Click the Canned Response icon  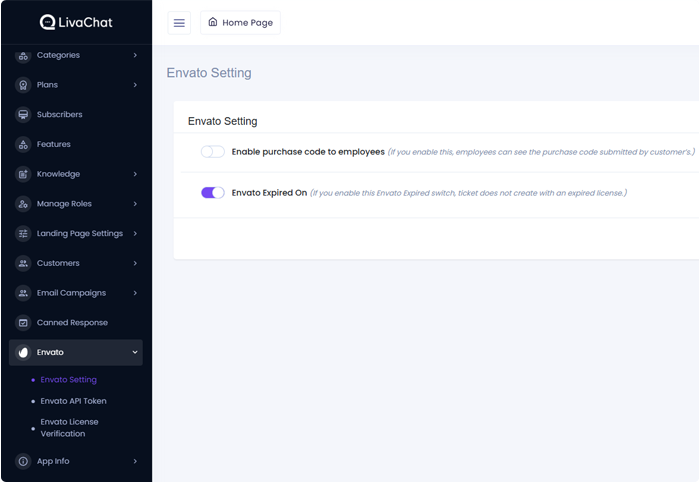[23, 323]
